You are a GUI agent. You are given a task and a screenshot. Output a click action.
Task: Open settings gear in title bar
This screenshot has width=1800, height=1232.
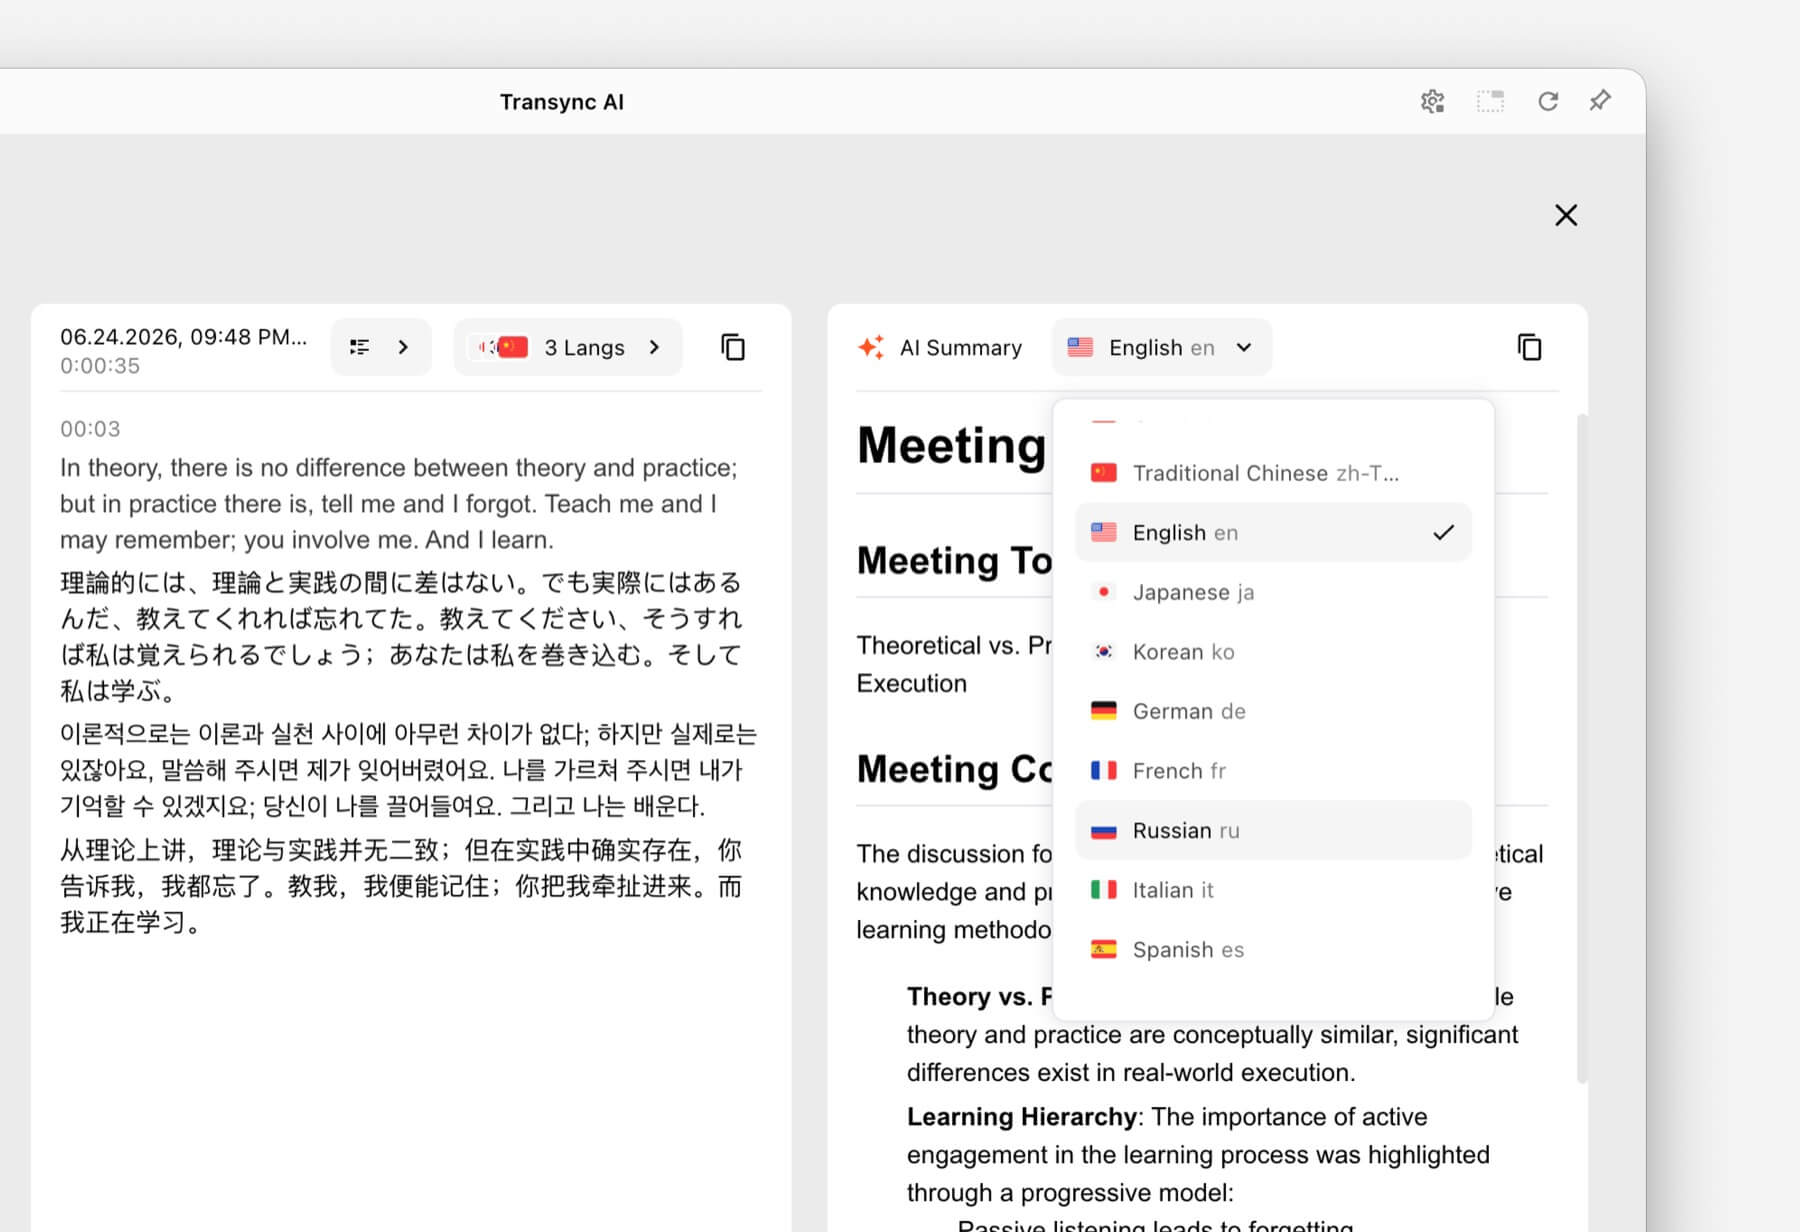coord(1432,101)
